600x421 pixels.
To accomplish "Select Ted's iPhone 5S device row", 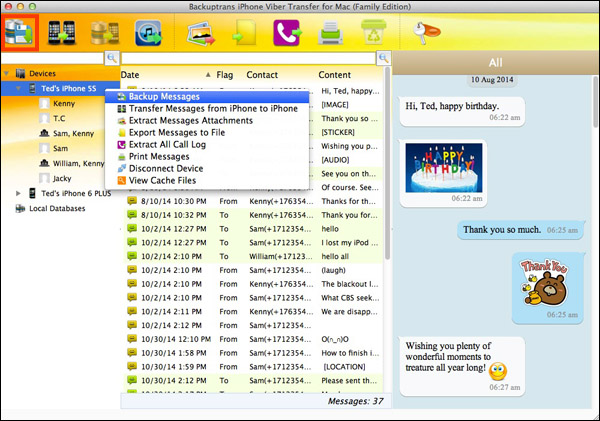I will click(60, 88).
